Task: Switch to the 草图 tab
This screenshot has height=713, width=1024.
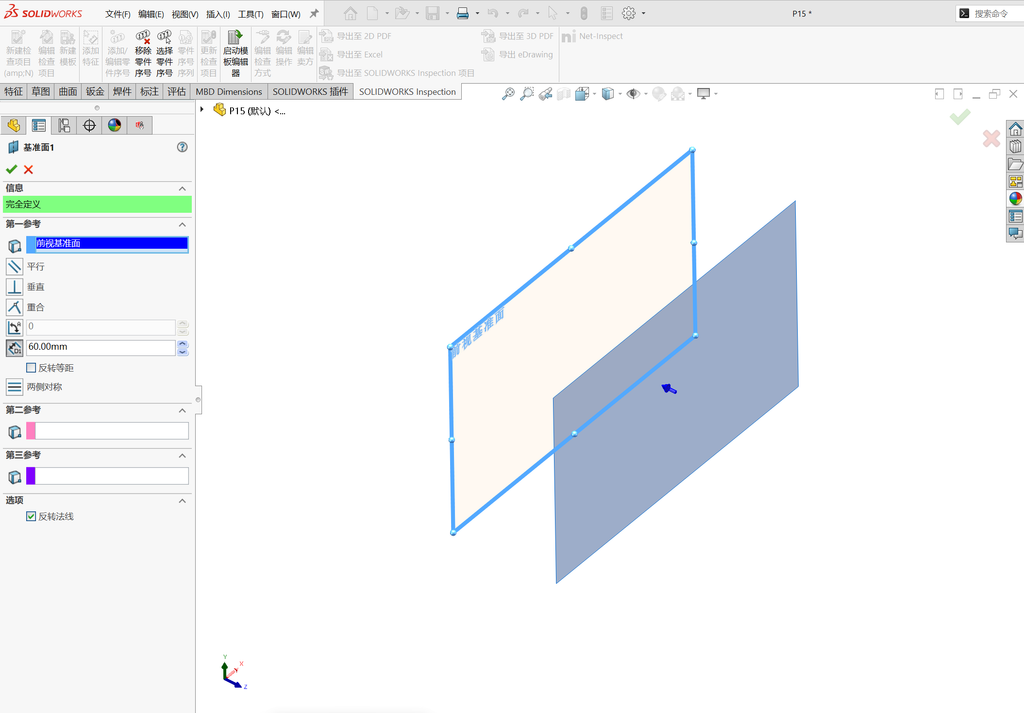Action: 40,91
